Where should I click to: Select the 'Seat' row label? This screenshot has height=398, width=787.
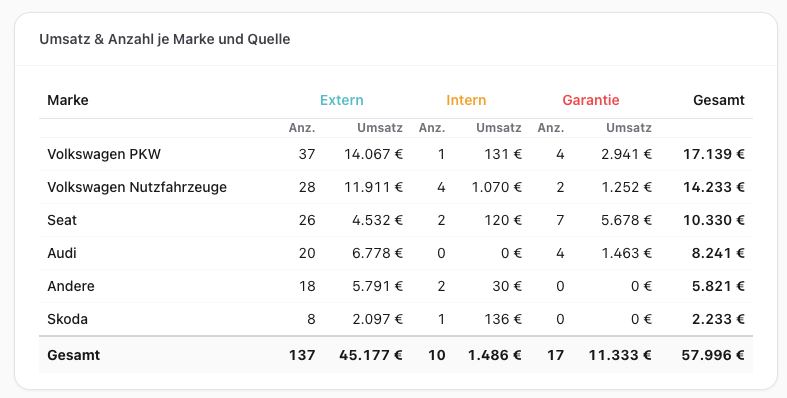point(62,220)
